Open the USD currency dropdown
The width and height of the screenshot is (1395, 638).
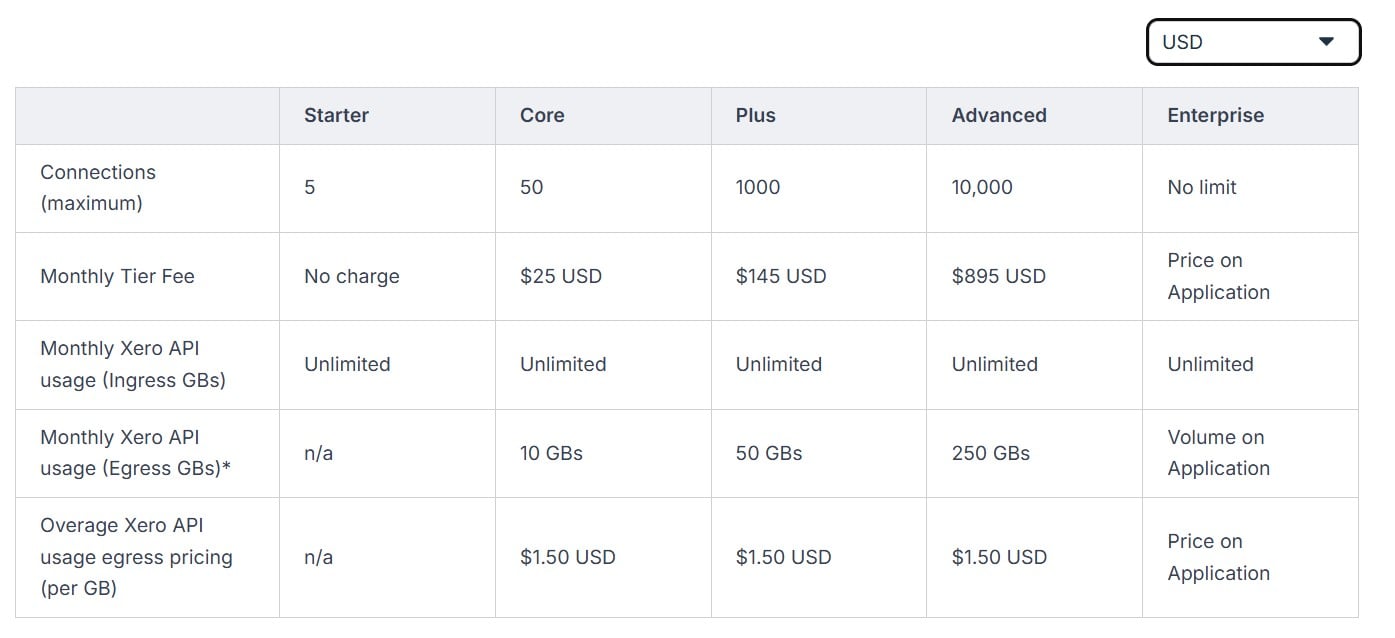pos(1252,42)
